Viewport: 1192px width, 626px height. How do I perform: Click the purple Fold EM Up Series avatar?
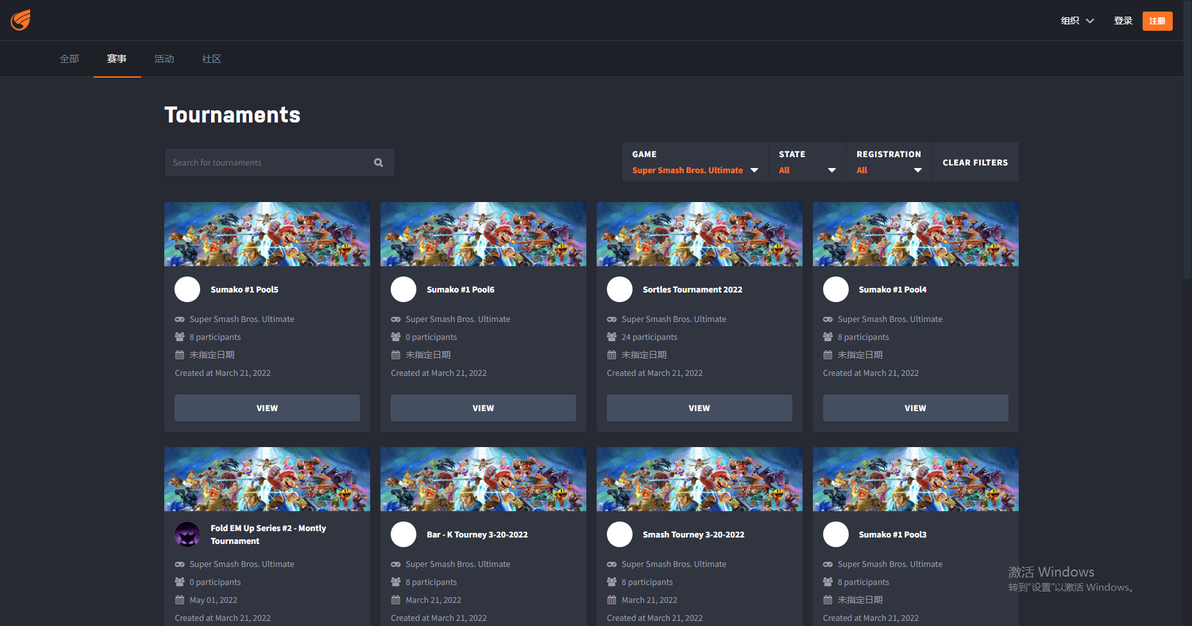(187, 534)
